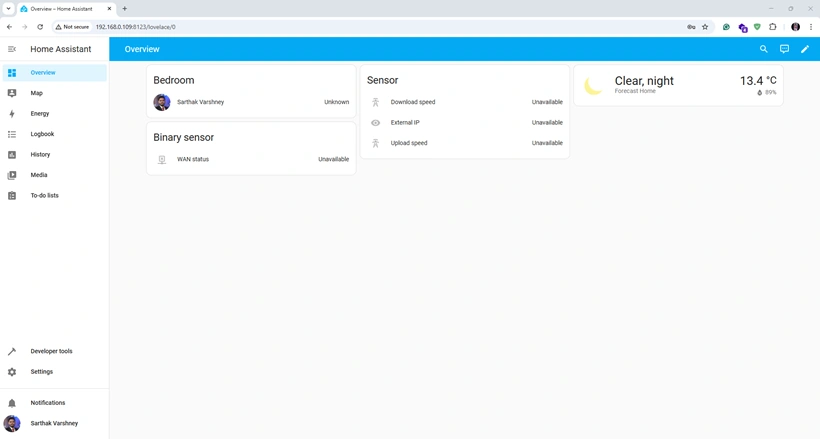Screen dimensions: 820x439
Task: Click Sarthak Varshney name in Bedroom card
Action: 200,102
